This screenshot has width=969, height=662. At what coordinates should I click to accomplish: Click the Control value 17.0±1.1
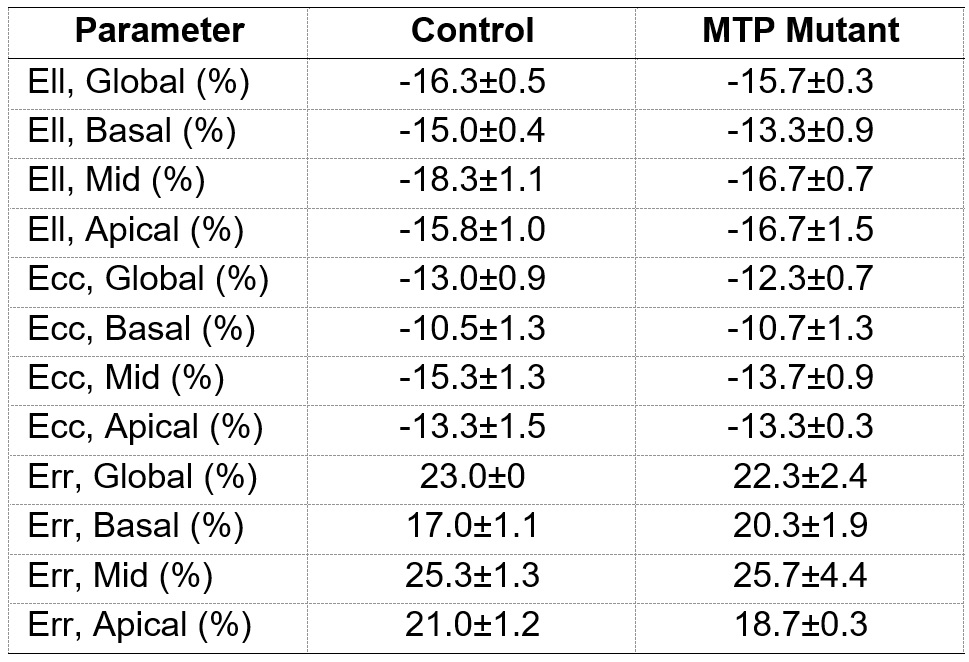point(473,527)
